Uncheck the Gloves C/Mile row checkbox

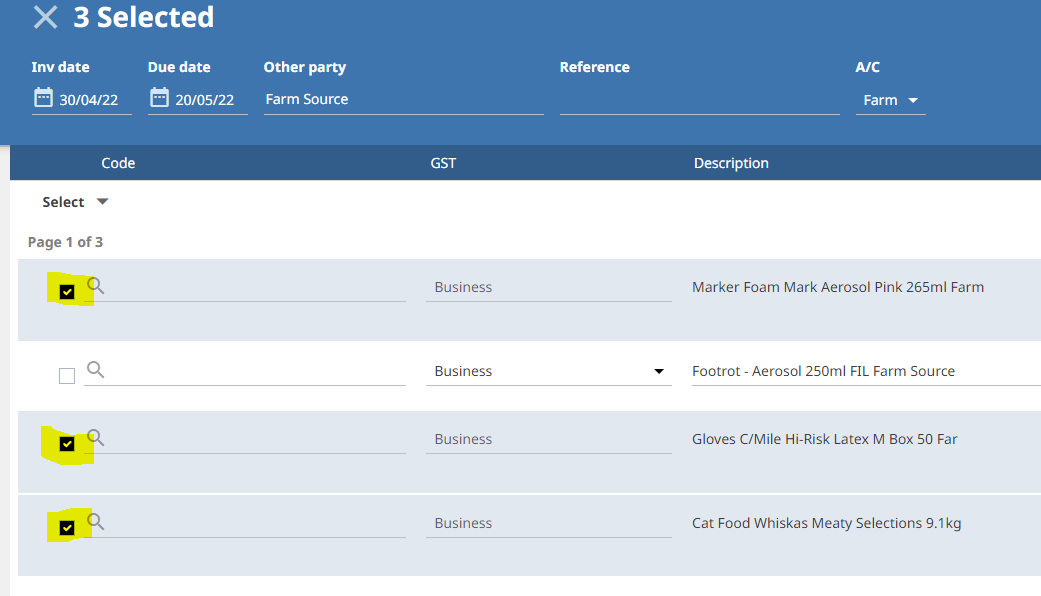pos(67,444)
